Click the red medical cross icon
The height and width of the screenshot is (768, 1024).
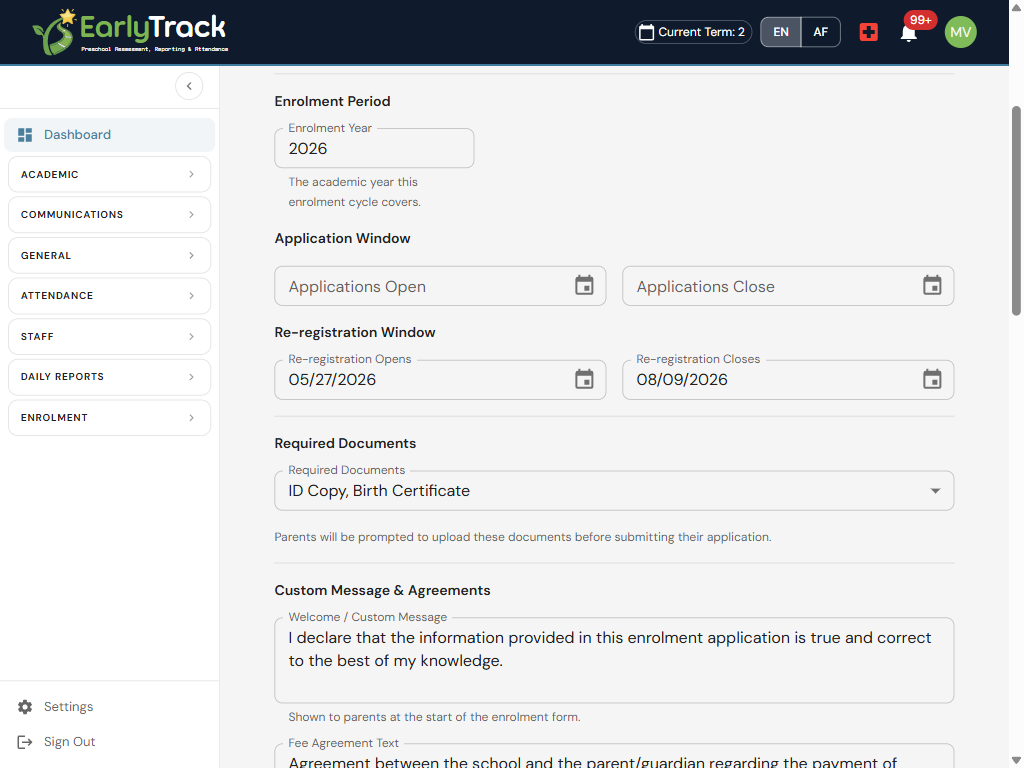[868, 32]
